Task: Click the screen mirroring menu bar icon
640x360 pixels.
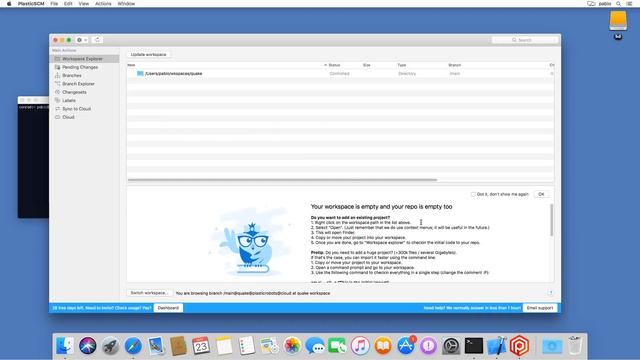Action: pos(591,4)
